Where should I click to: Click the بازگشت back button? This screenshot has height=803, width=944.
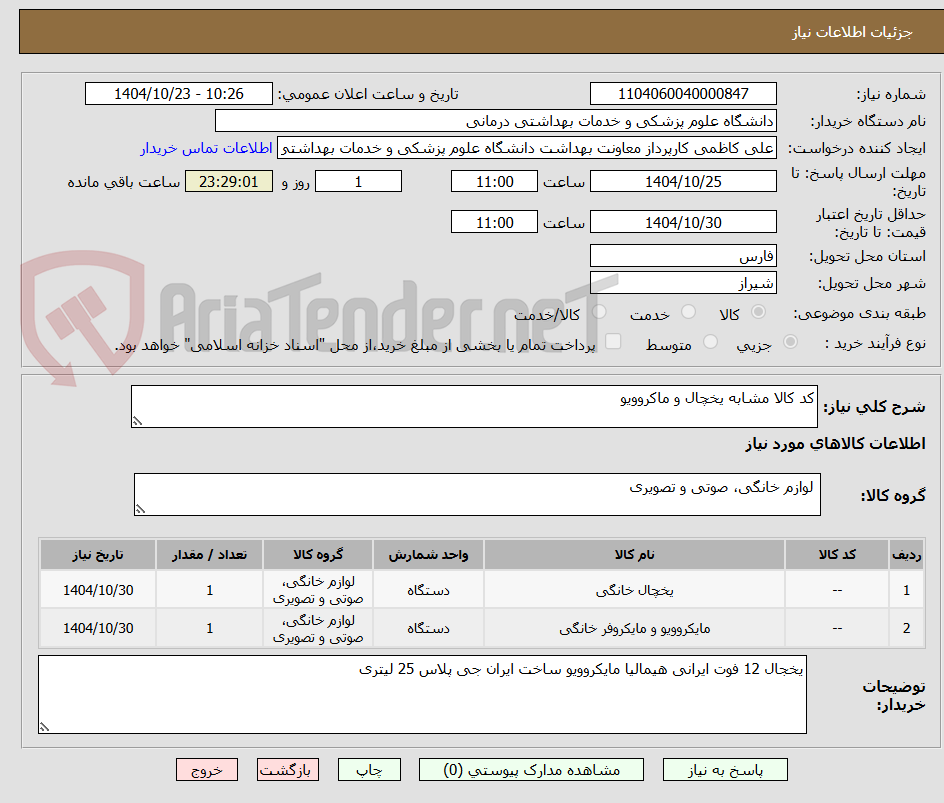(x=287, y=769)
